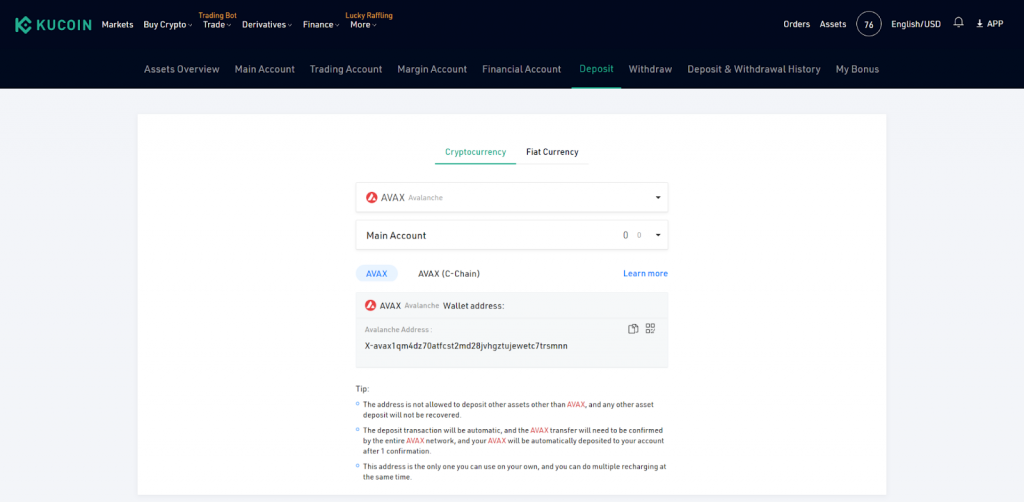
Task: Change language via English/USD
Action: point(916,24)
